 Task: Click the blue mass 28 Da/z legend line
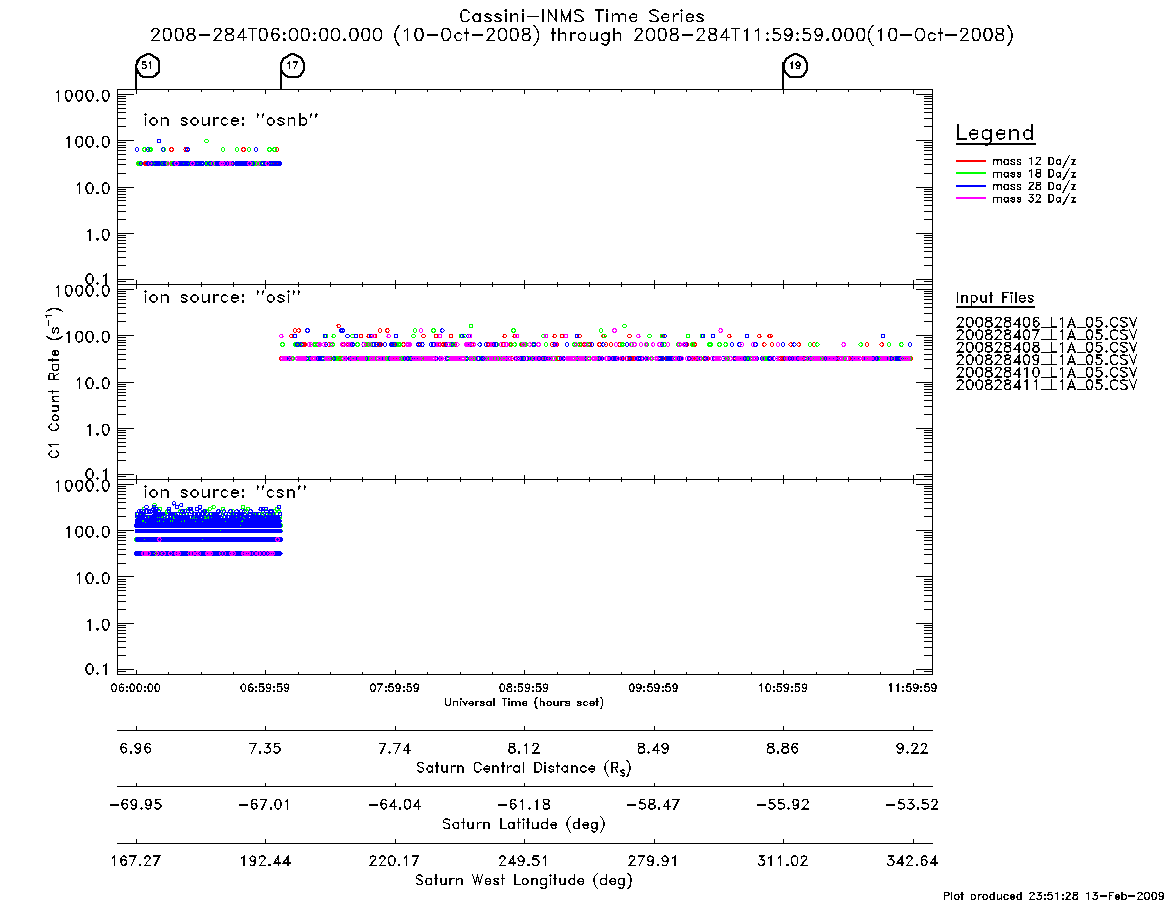(970, 186)
